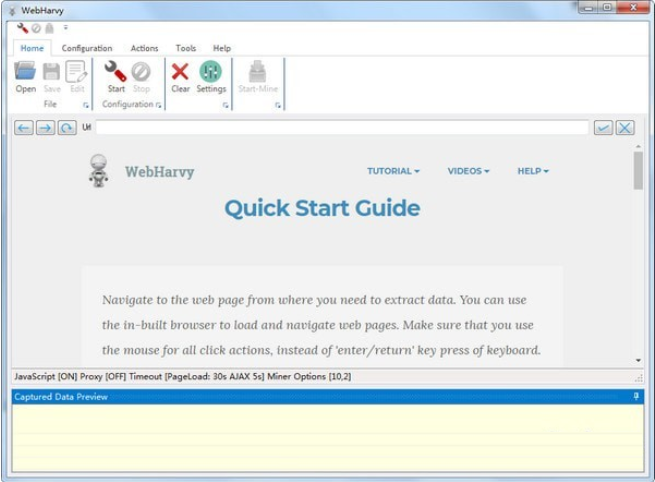Switch to the Configuration ribbon tab
Viewport: 655px width, 482px height.
(87, 48)
